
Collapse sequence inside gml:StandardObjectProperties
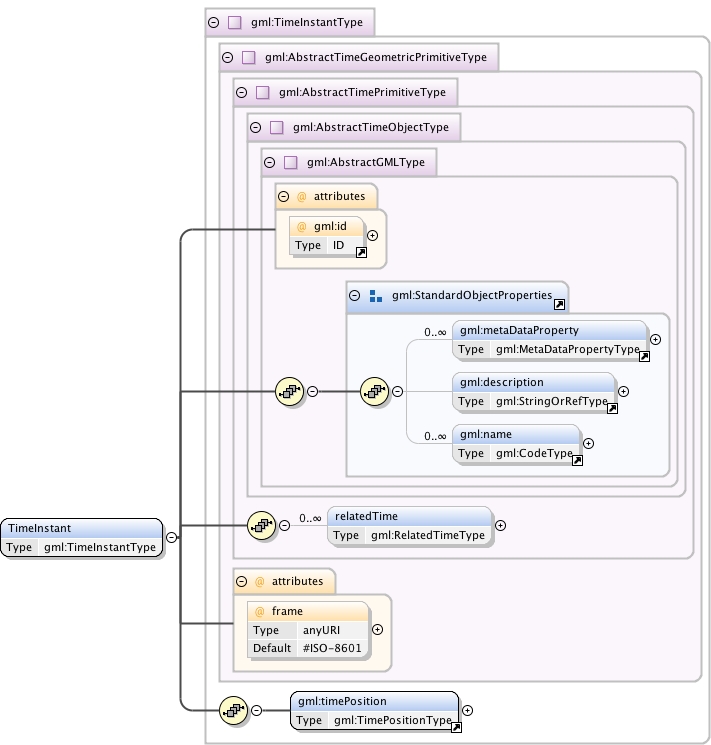(x=397, y=392)
